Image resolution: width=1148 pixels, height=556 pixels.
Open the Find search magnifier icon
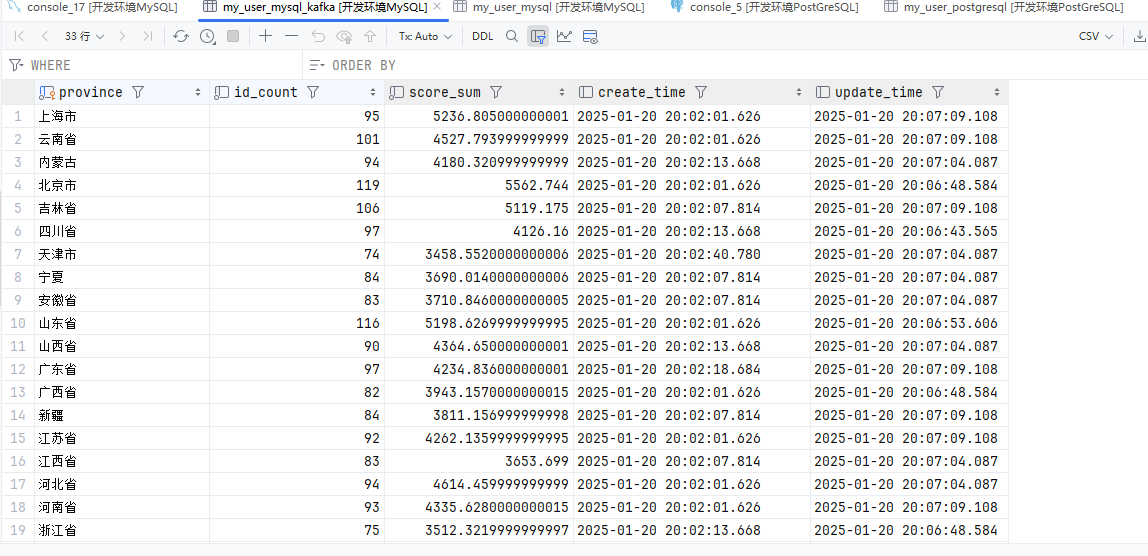512,36
